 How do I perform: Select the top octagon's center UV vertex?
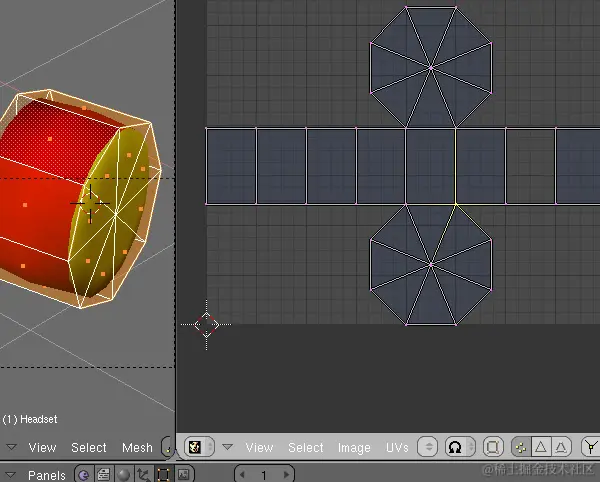(431, 68)
